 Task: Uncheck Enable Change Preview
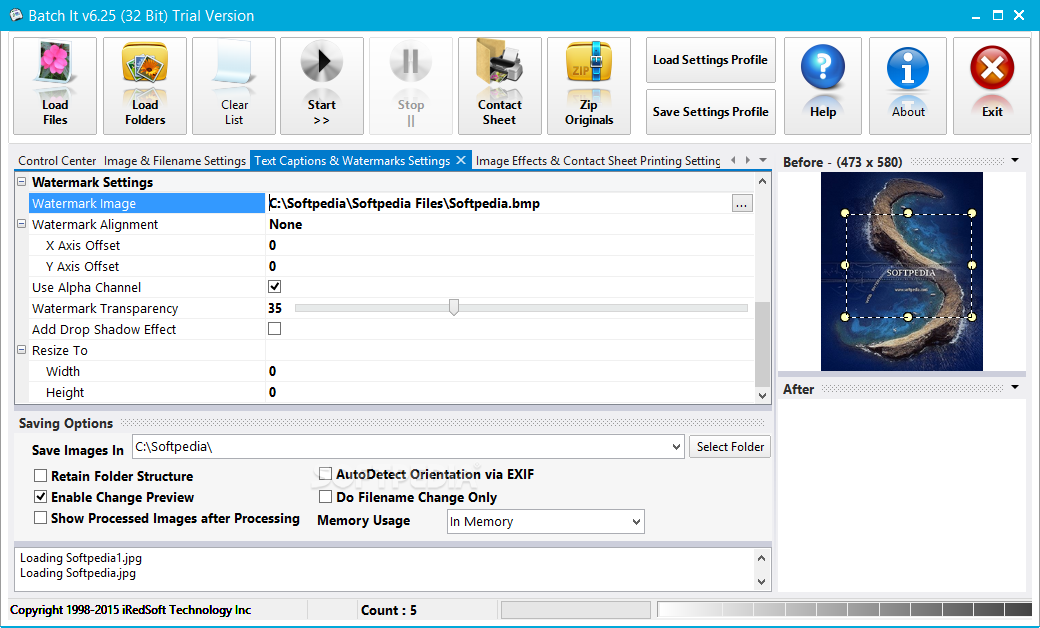point(40,497)
